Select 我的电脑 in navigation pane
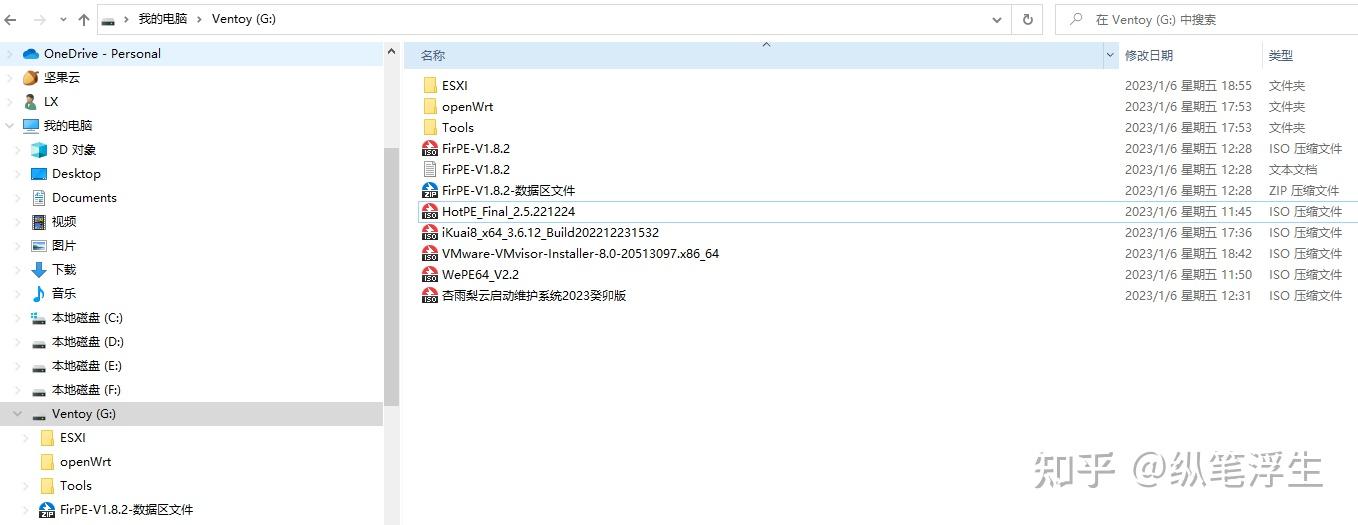The width and height of the screenshot is (1358, 525). point(67,126)
